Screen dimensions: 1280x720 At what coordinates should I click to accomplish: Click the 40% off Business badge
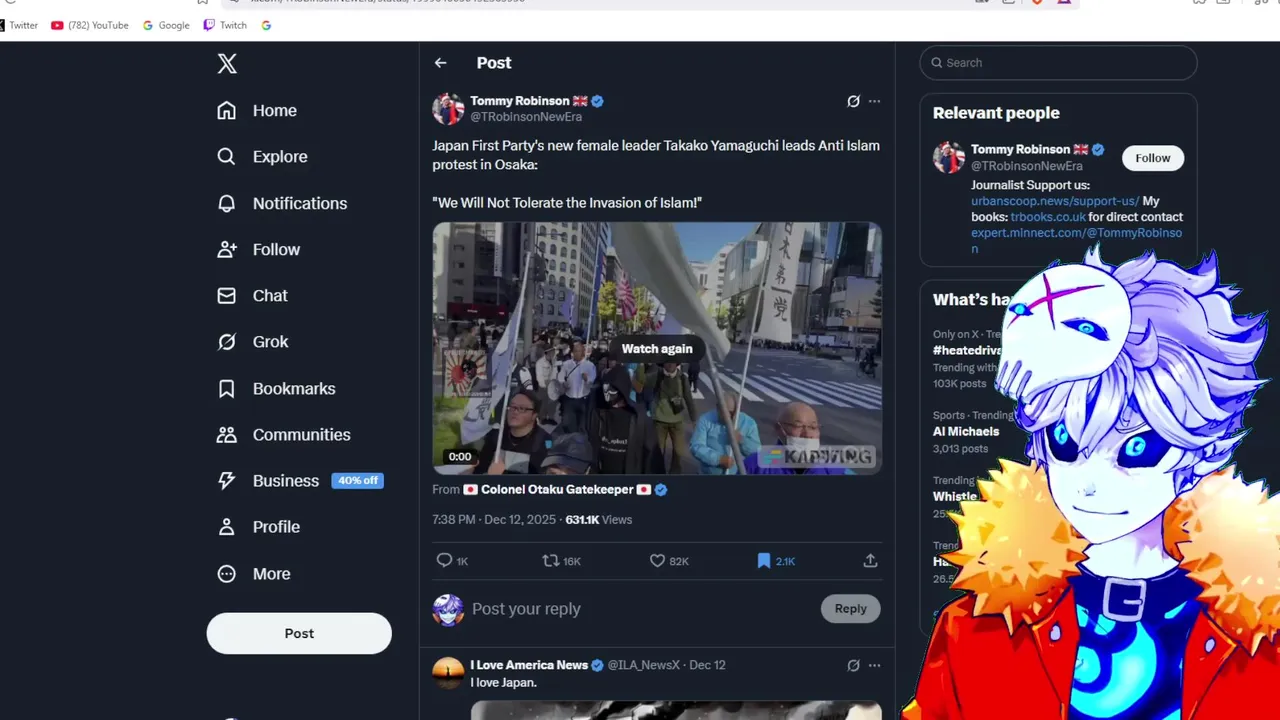[357, 481]
